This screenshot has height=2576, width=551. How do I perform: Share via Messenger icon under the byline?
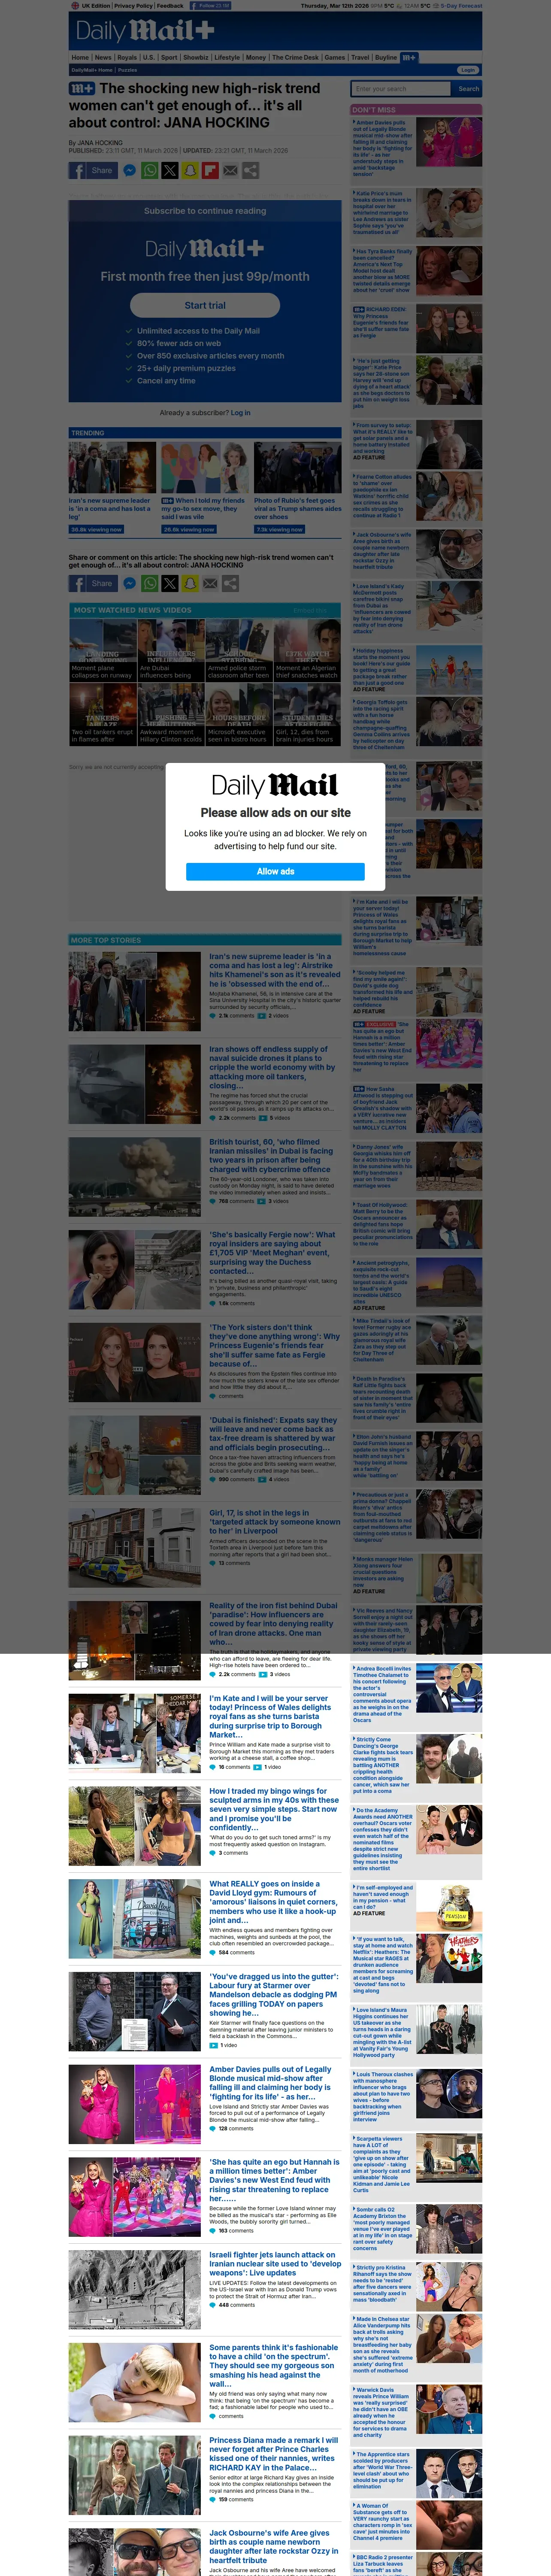click(129, 171)
